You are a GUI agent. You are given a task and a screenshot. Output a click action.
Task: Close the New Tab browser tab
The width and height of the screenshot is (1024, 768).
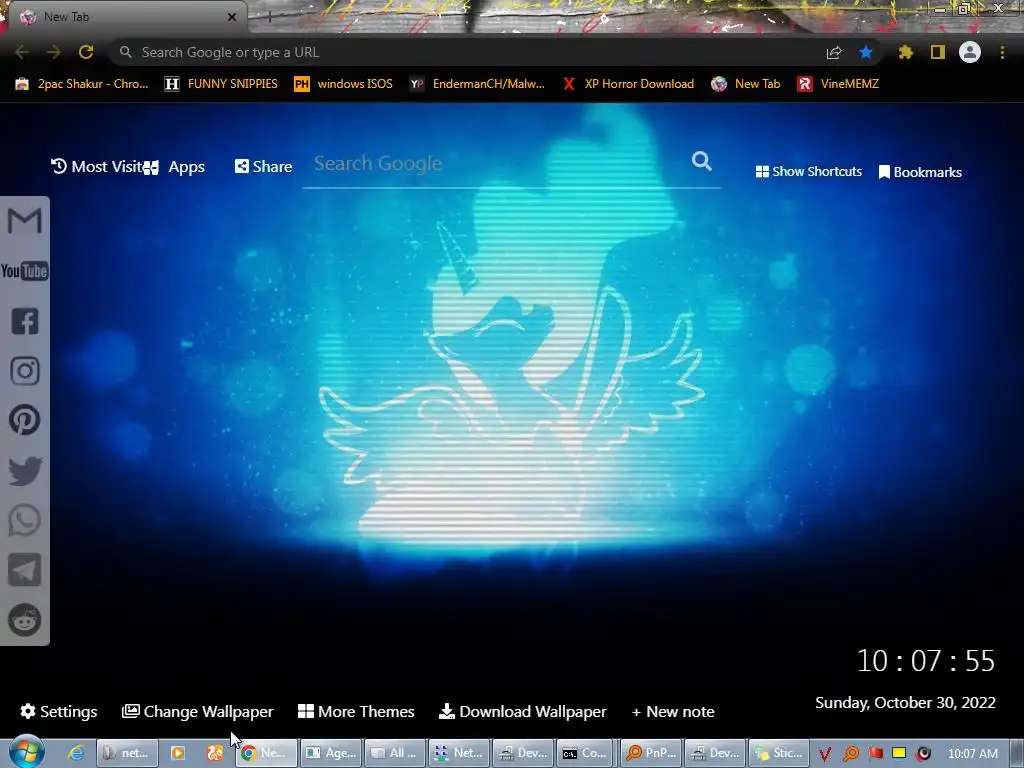[x=232, y=17]
